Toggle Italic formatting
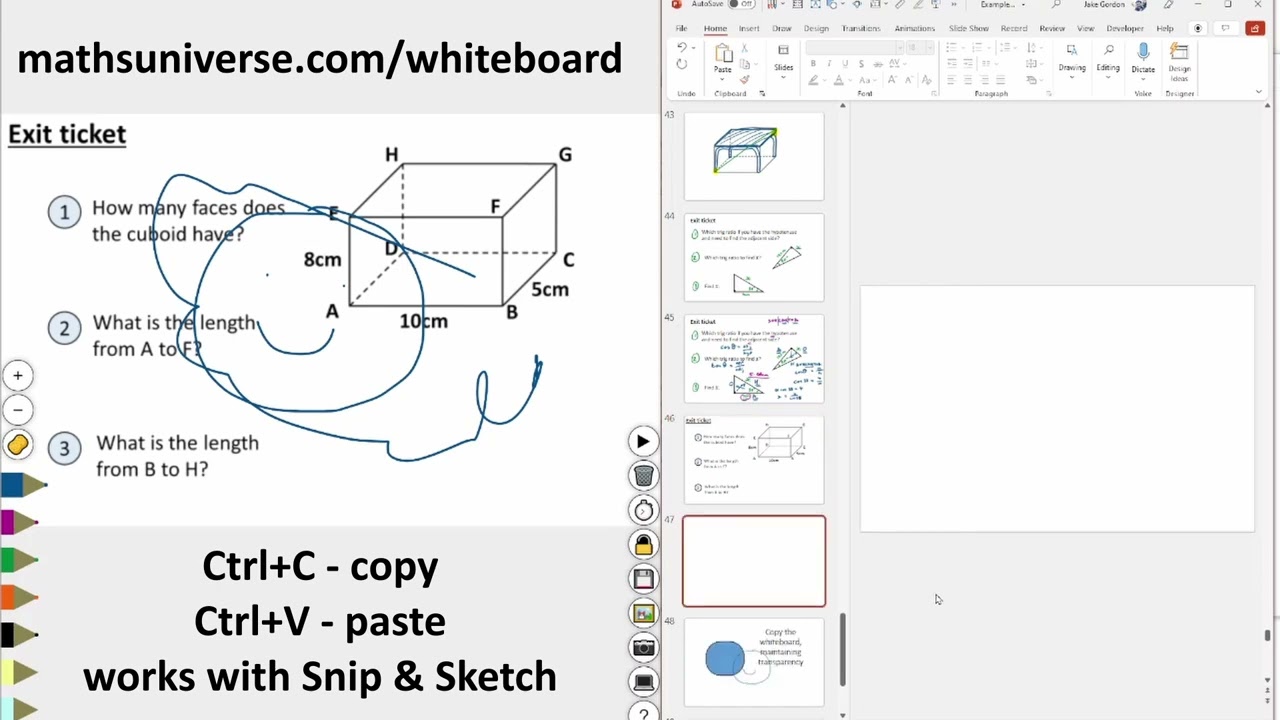The width and height of the screenshot is (1280, 720). pyautogui.click(x=829, y=64)
